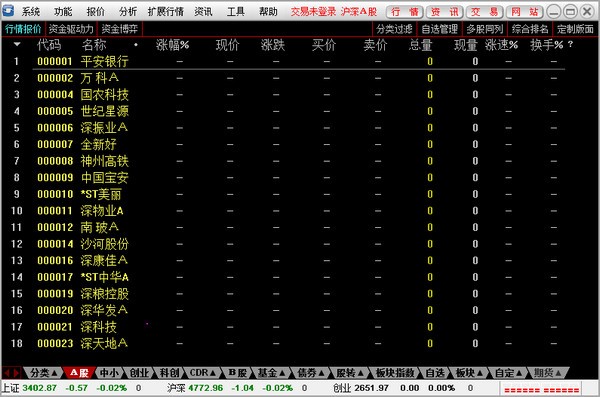The width and height of the screenshot is (600, 397).
Task: Select stock 国农科技 in the list
Action: [x=104, y=95]
